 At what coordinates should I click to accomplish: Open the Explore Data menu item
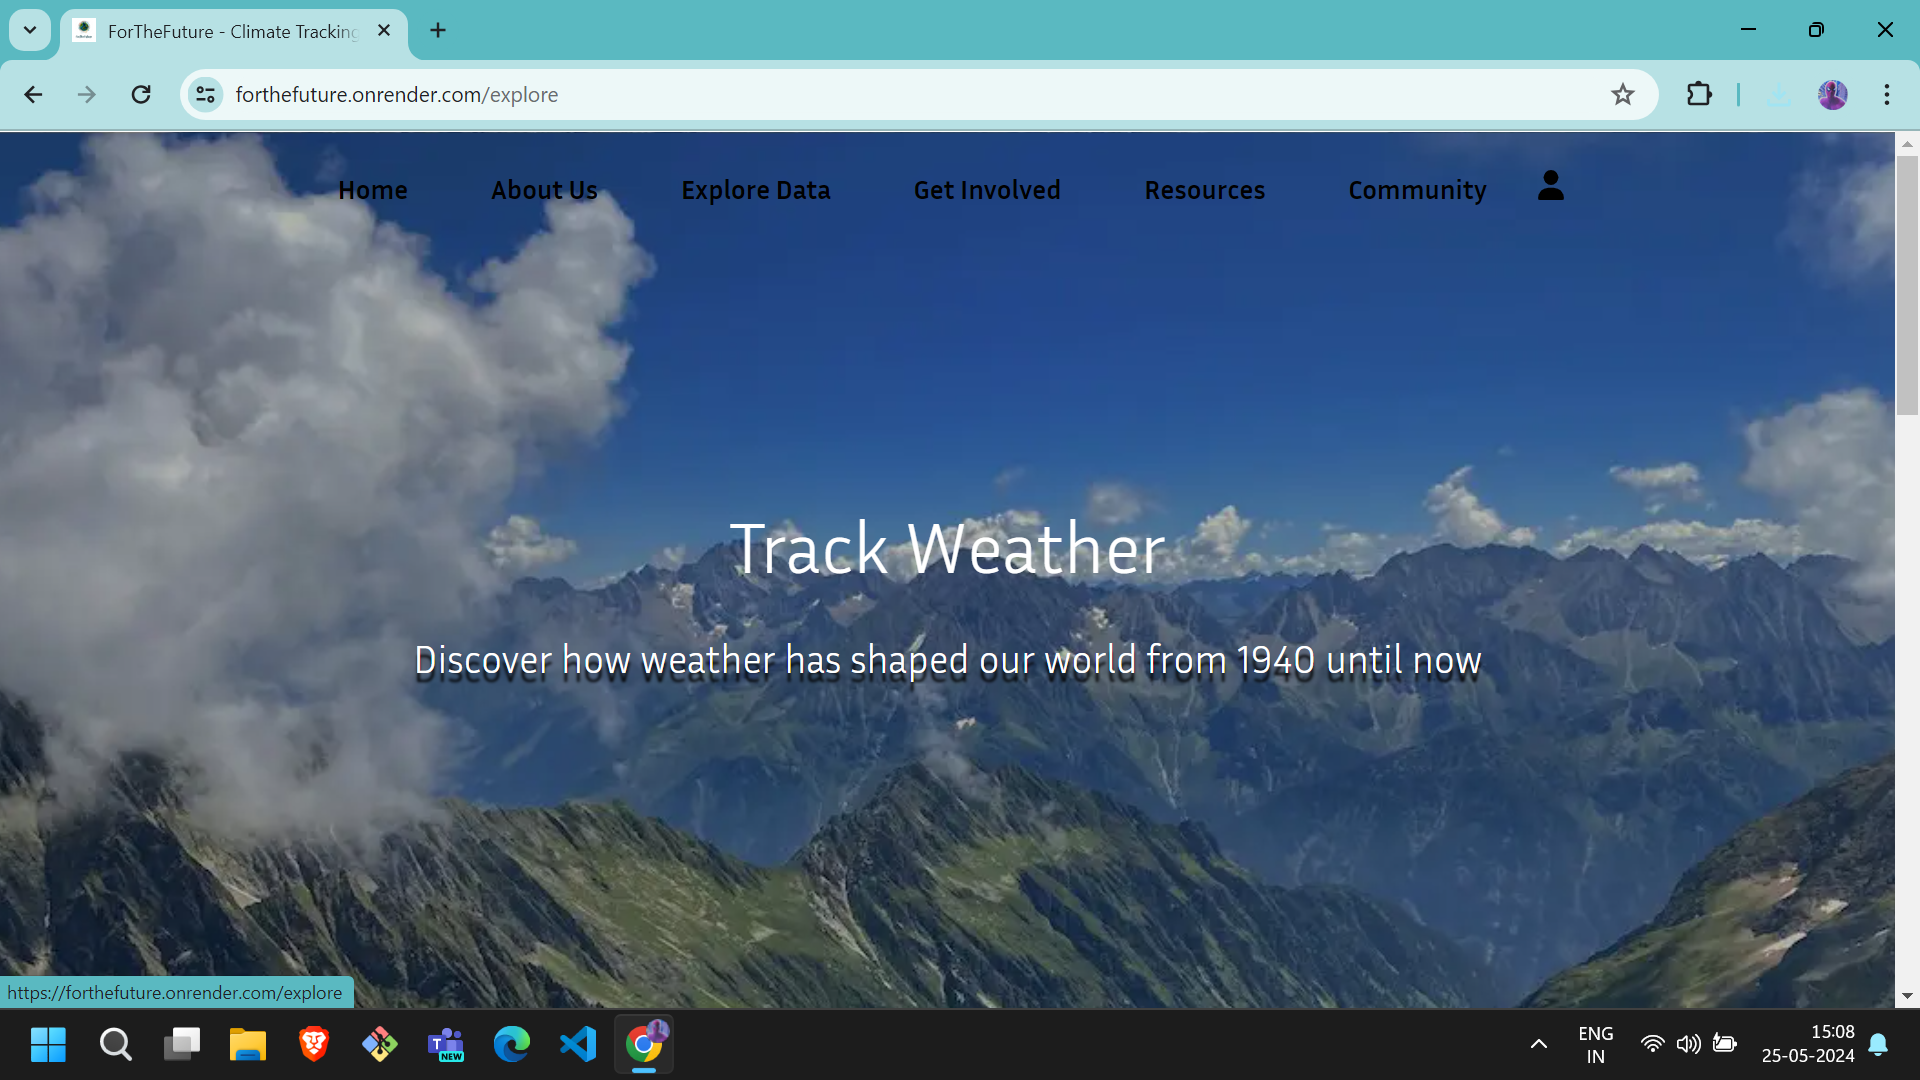coord(755,190)
